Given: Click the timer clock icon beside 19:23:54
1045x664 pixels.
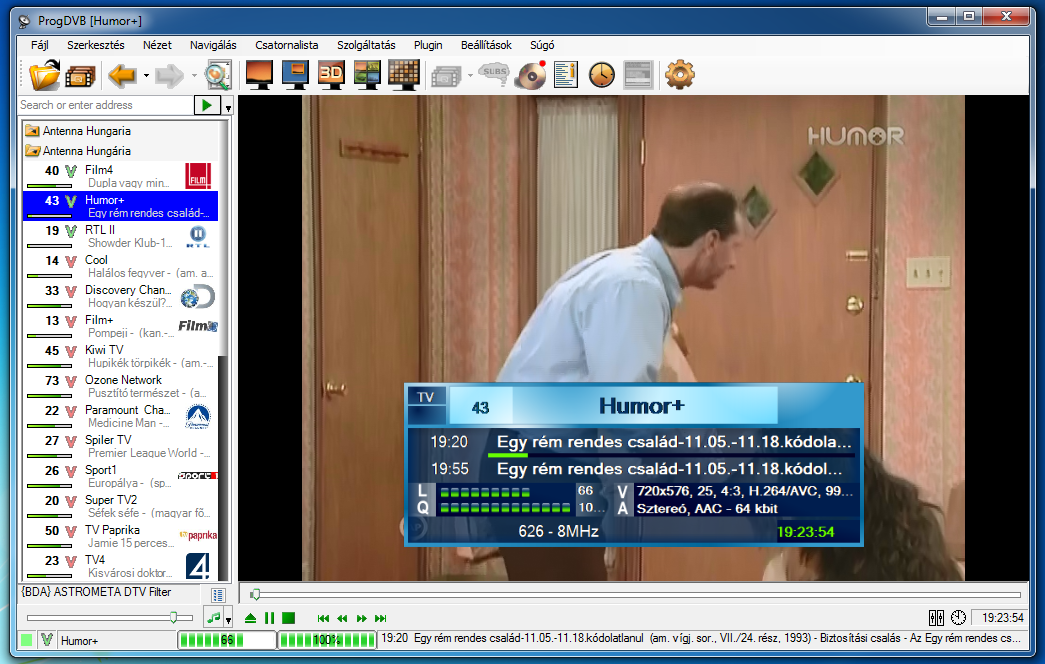Looking at the screenshot, I should (x=958, y=618).
